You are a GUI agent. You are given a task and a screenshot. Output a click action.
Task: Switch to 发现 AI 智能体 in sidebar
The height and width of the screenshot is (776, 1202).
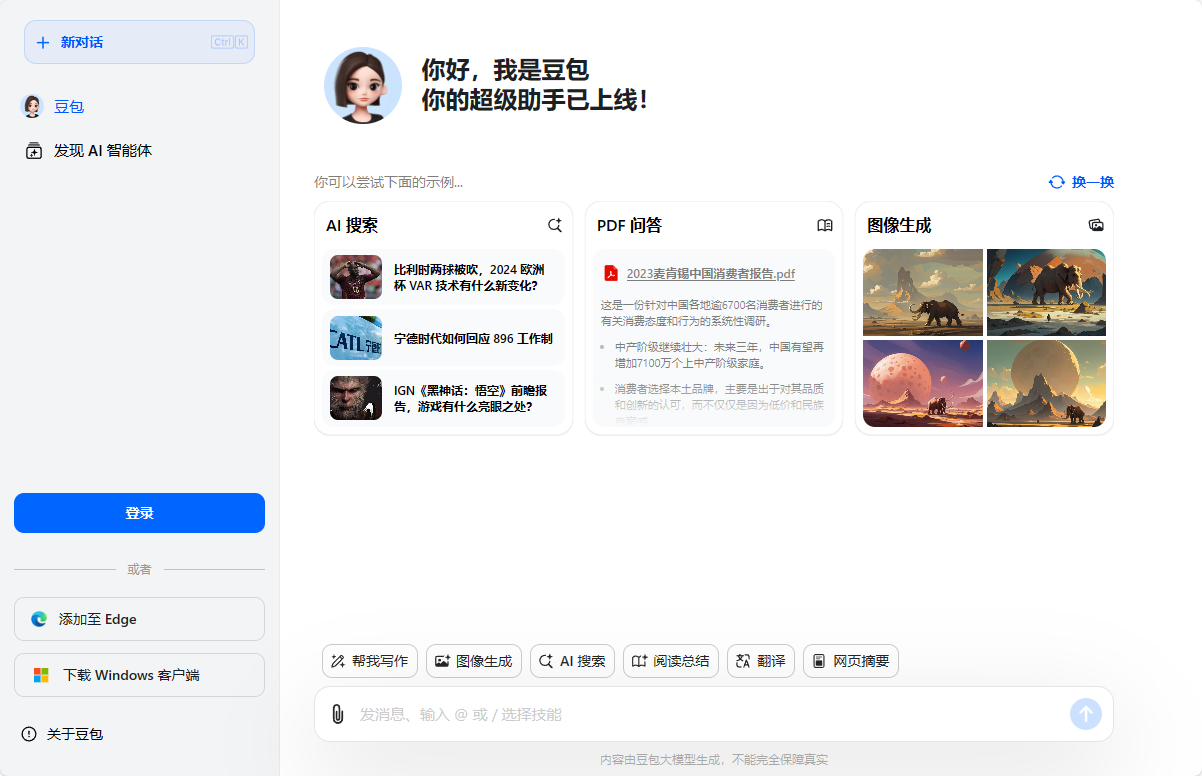[100, 150]
